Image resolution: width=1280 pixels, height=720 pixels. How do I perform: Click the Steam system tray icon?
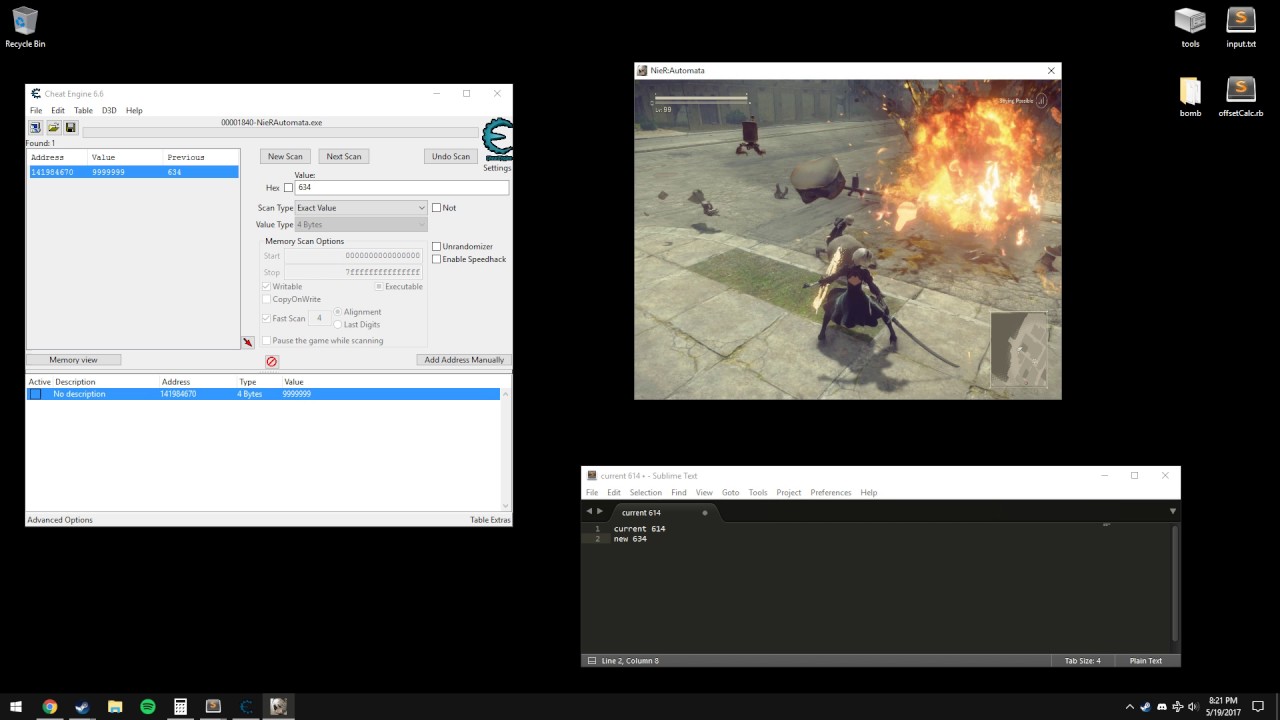(x=1145, y=707)
